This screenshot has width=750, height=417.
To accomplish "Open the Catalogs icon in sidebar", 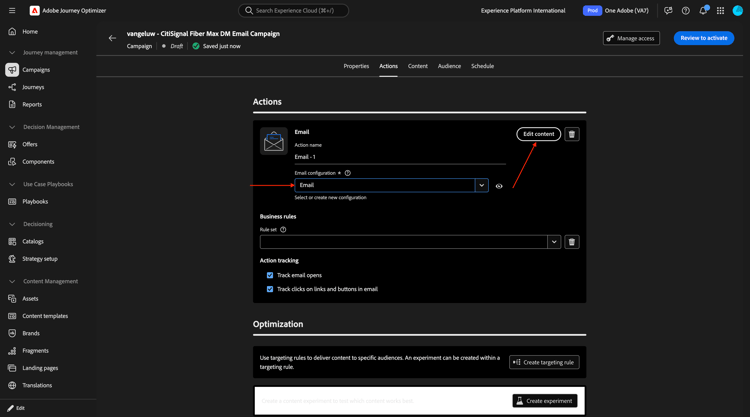I will [12, 241].
